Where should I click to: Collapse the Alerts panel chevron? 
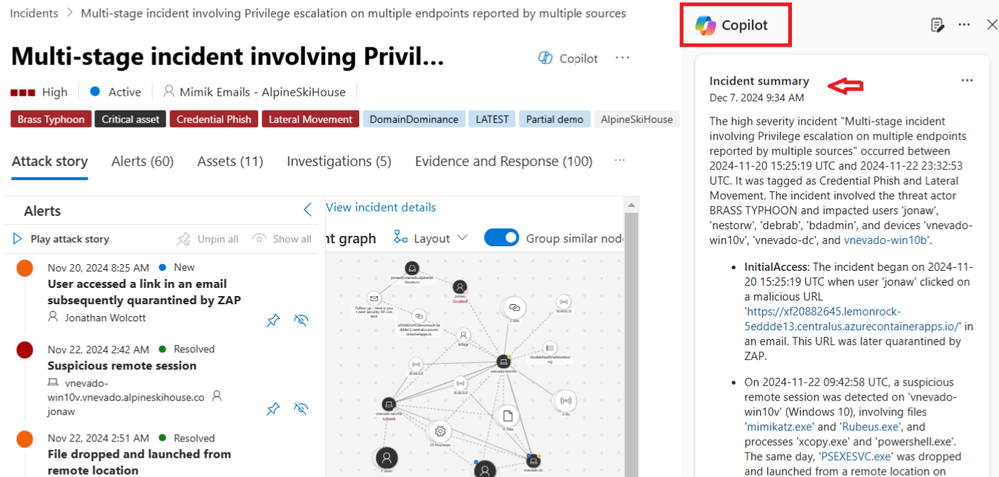(308, 210)
